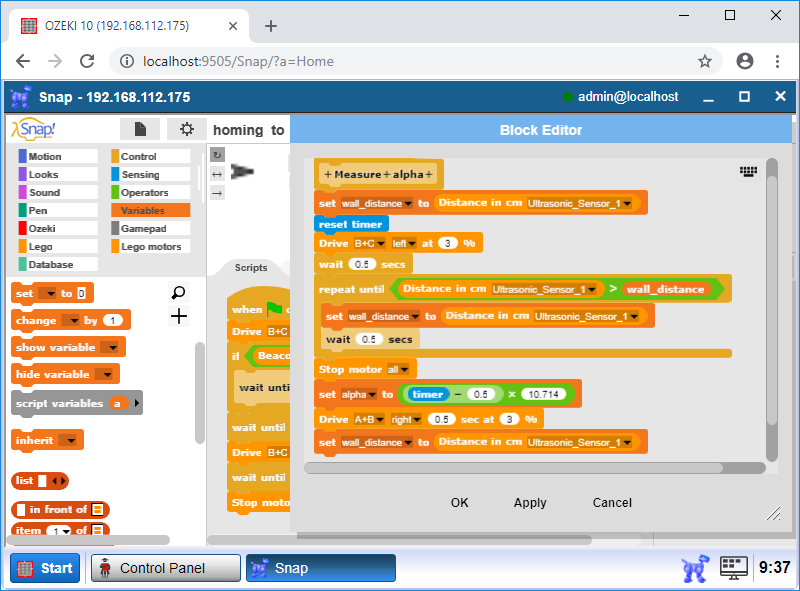Click the reset timer block
Screen dimensions: 800x591
pos(351,224)
